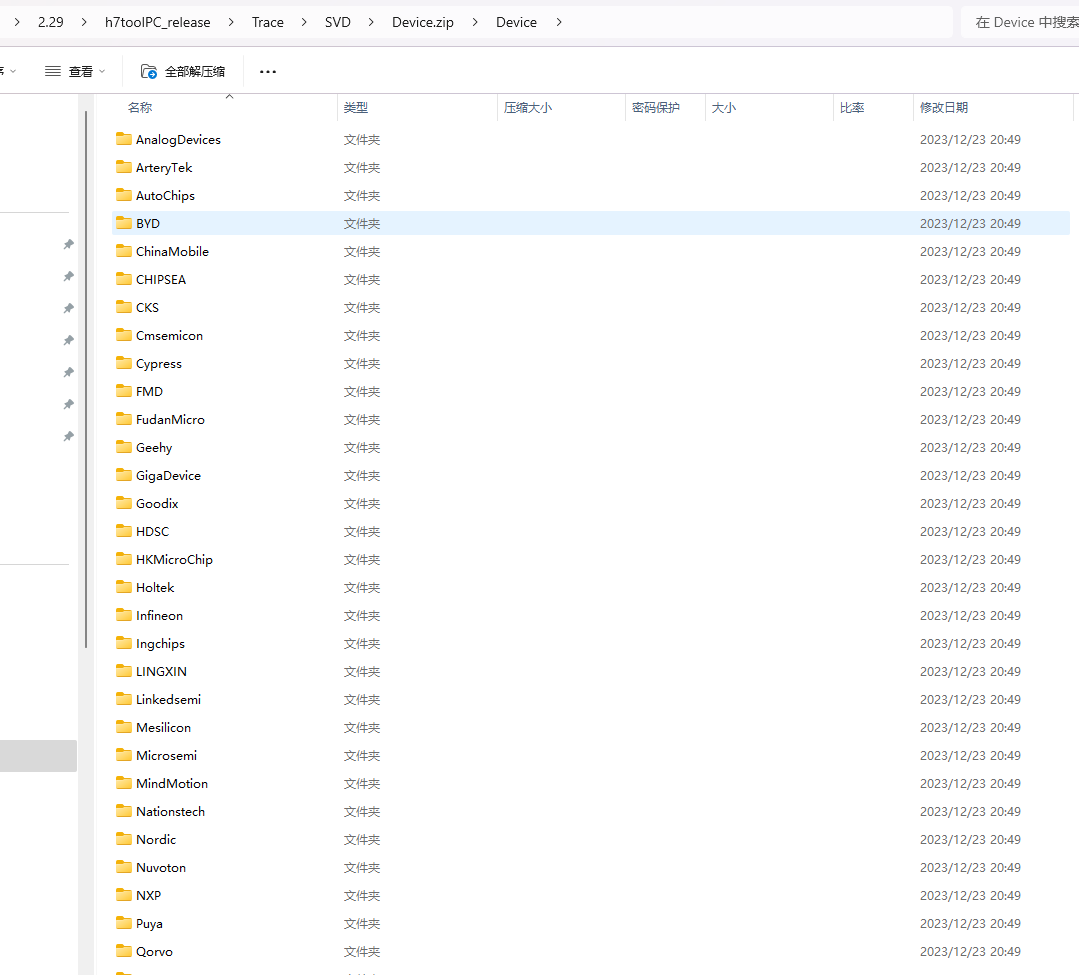Click the navigation pane scrollbar

86,379
